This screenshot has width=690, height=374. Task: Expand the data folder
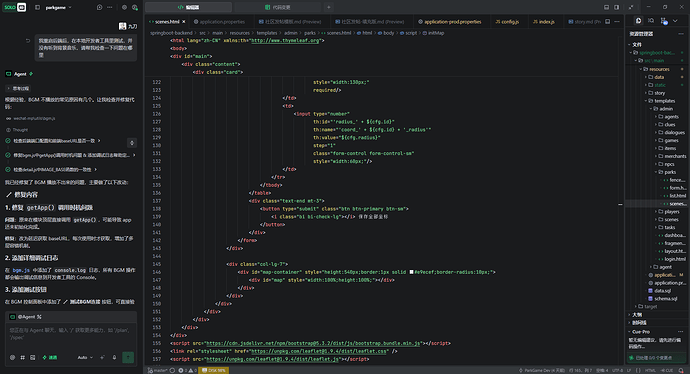coord(657,77)
